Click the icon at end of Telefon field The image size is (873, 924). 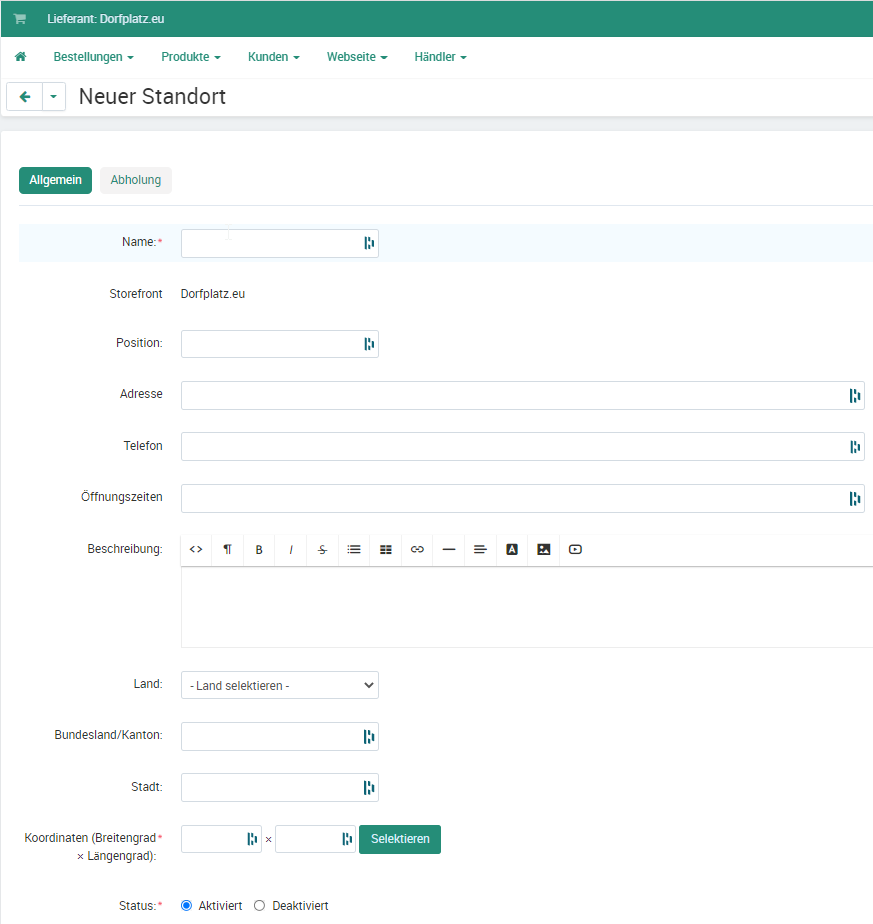coord(855,447)
